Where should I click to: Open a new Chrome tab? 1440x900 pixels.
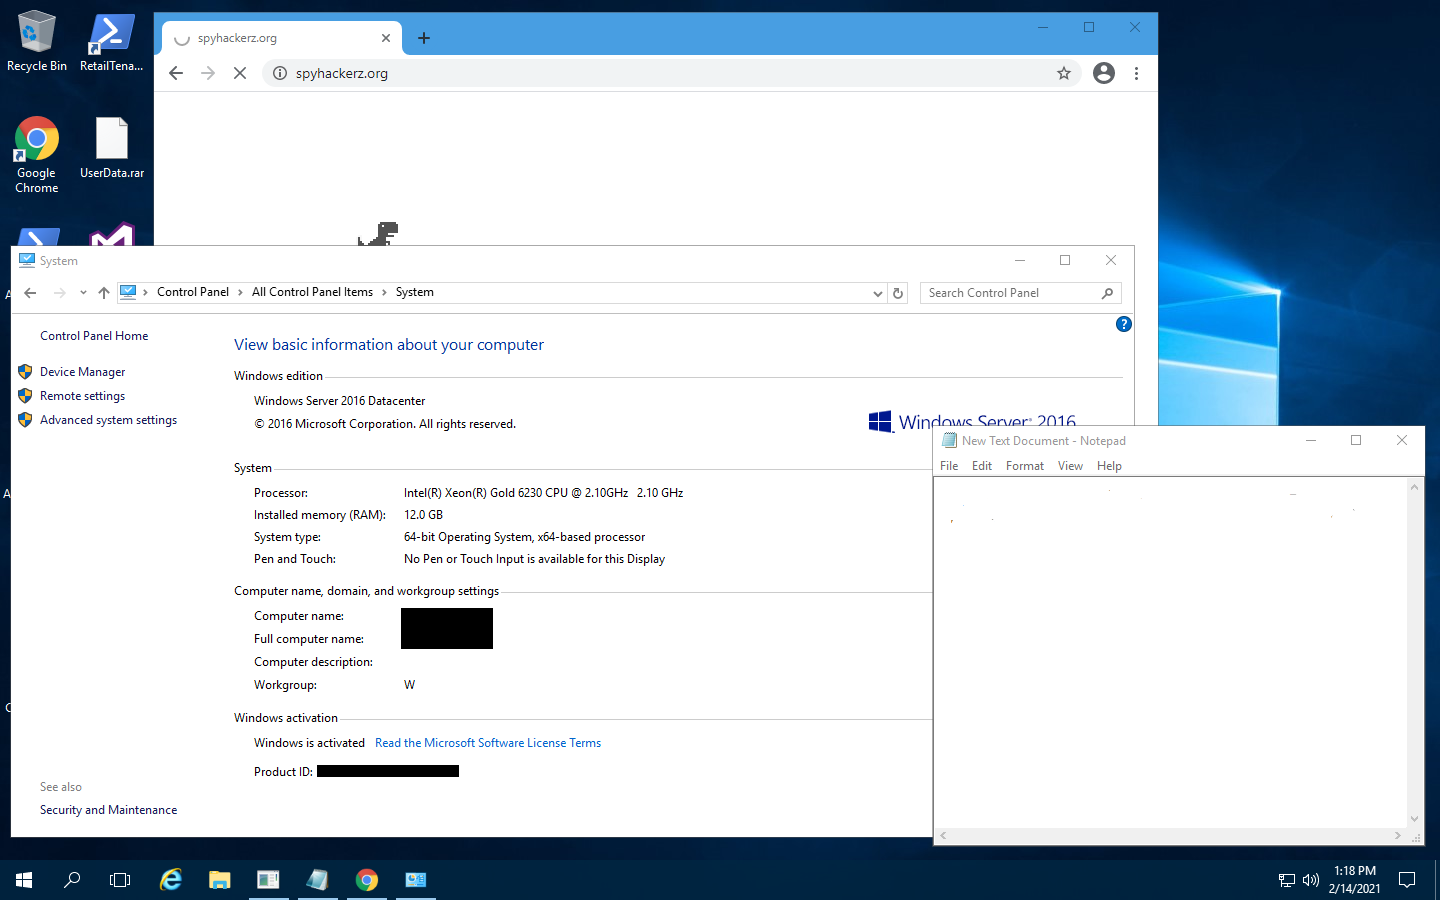(x=424, y=38)
